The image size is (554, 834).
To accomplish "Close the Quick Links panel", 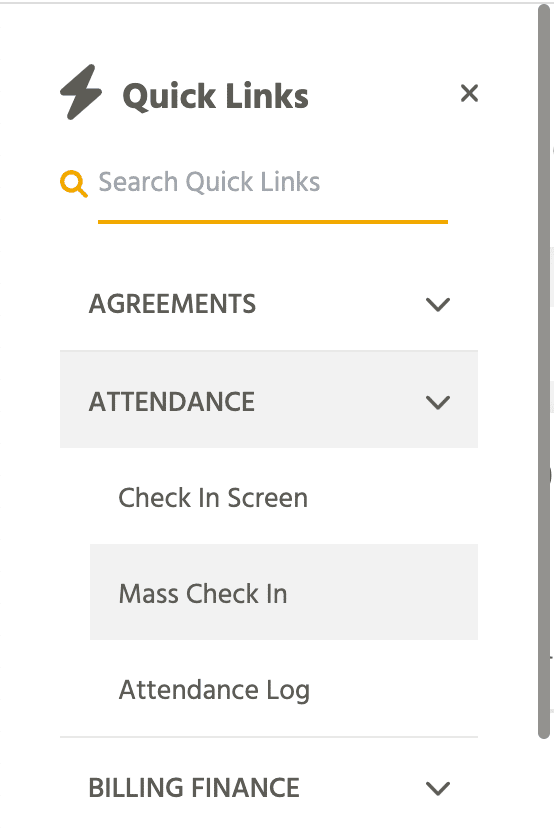I will click(469, 93).
